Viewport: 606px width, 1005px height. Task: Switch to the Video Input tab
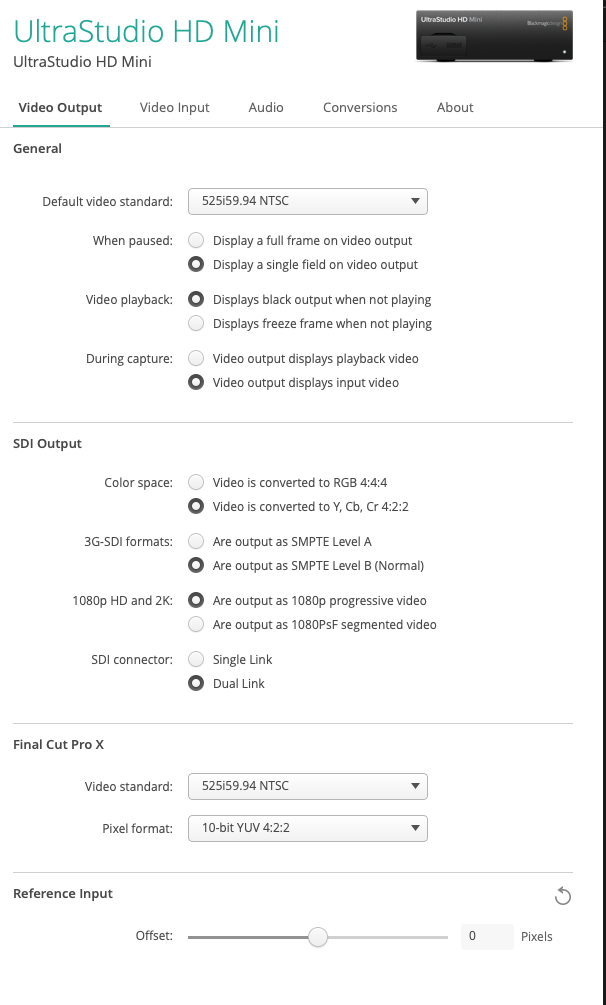tap(175, 107)
